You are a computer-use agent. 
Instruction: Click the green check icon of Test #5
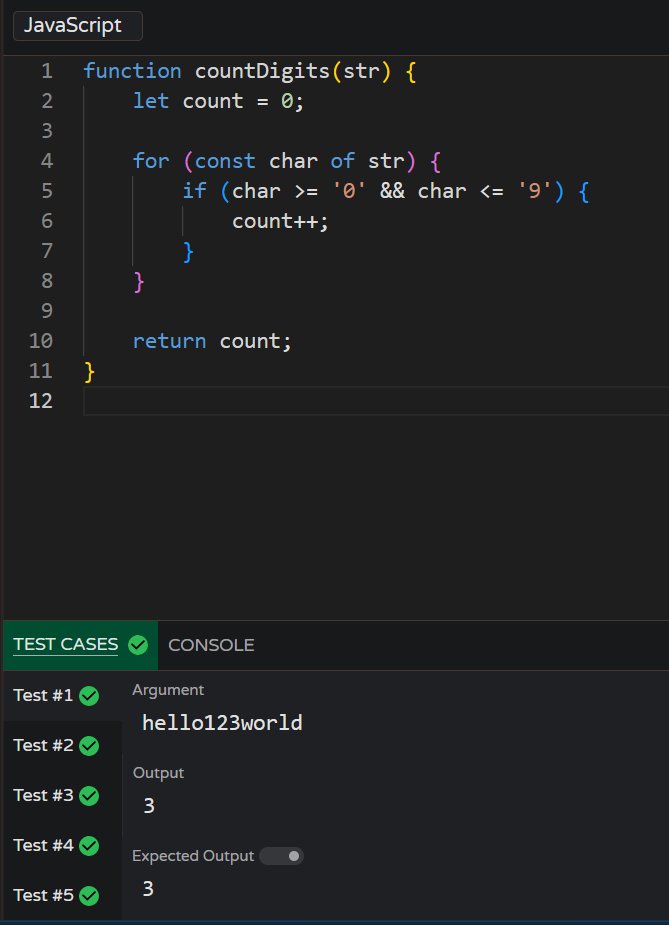[89, 896]
